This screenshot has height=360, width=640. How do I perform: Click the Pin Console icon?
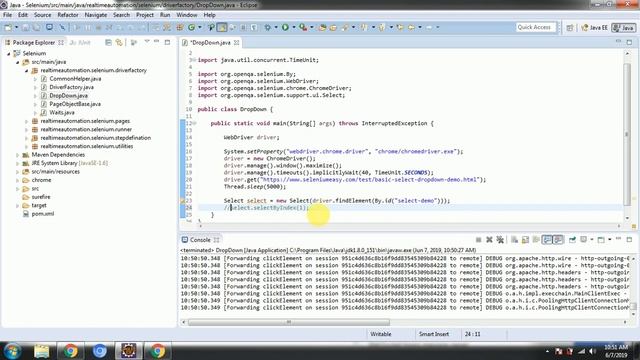coord(572,240)
